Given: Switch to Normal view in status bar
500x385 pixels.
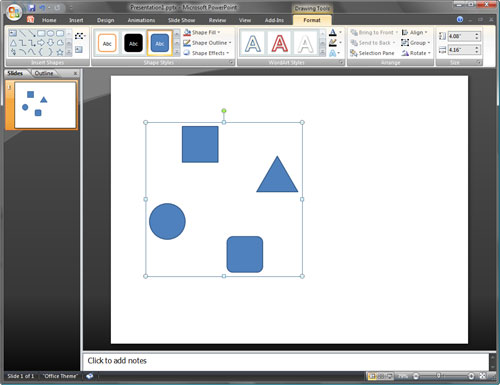Looking at the screenshot, I should point(372,376).
